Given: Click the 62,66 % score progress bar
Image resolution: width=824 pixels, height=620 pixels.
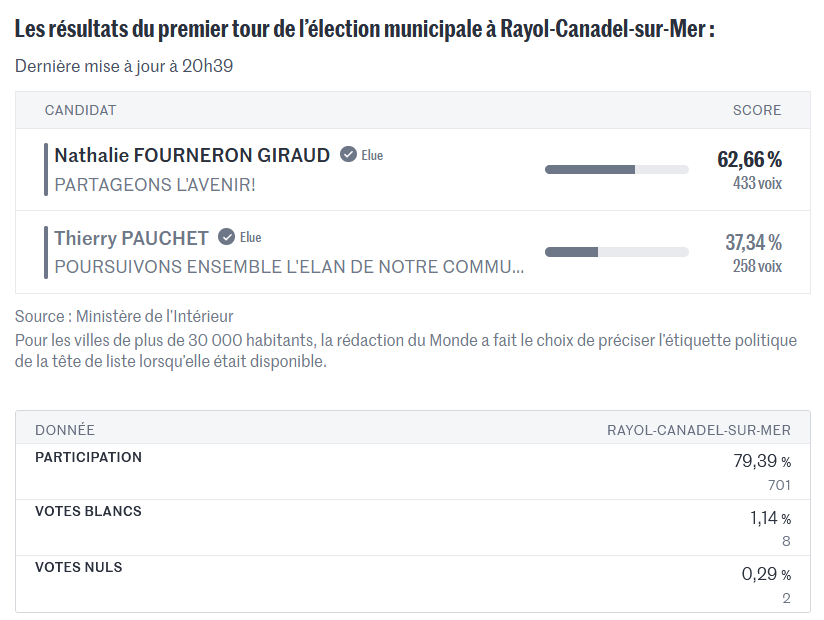Looking at the screenshot, I should 616,169.
